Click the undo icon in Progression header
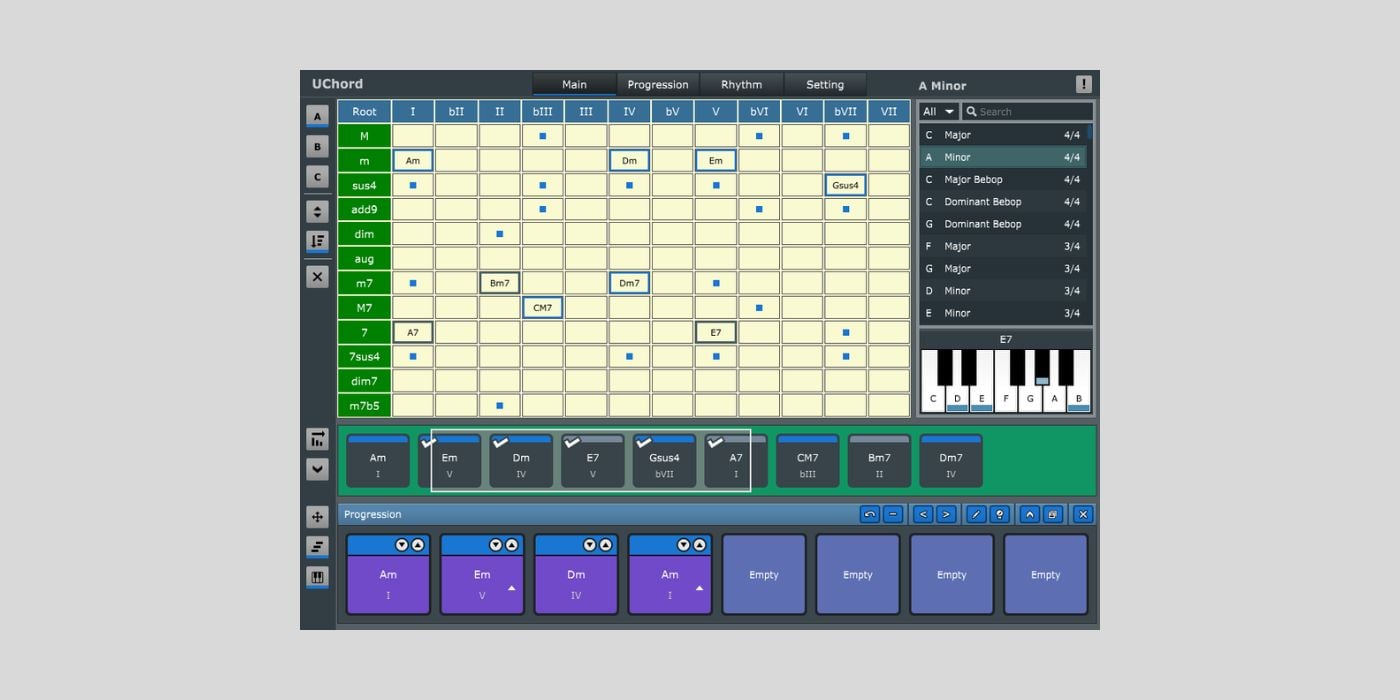Viewport: 1400px width, 700px height. (x=869, y=514)
